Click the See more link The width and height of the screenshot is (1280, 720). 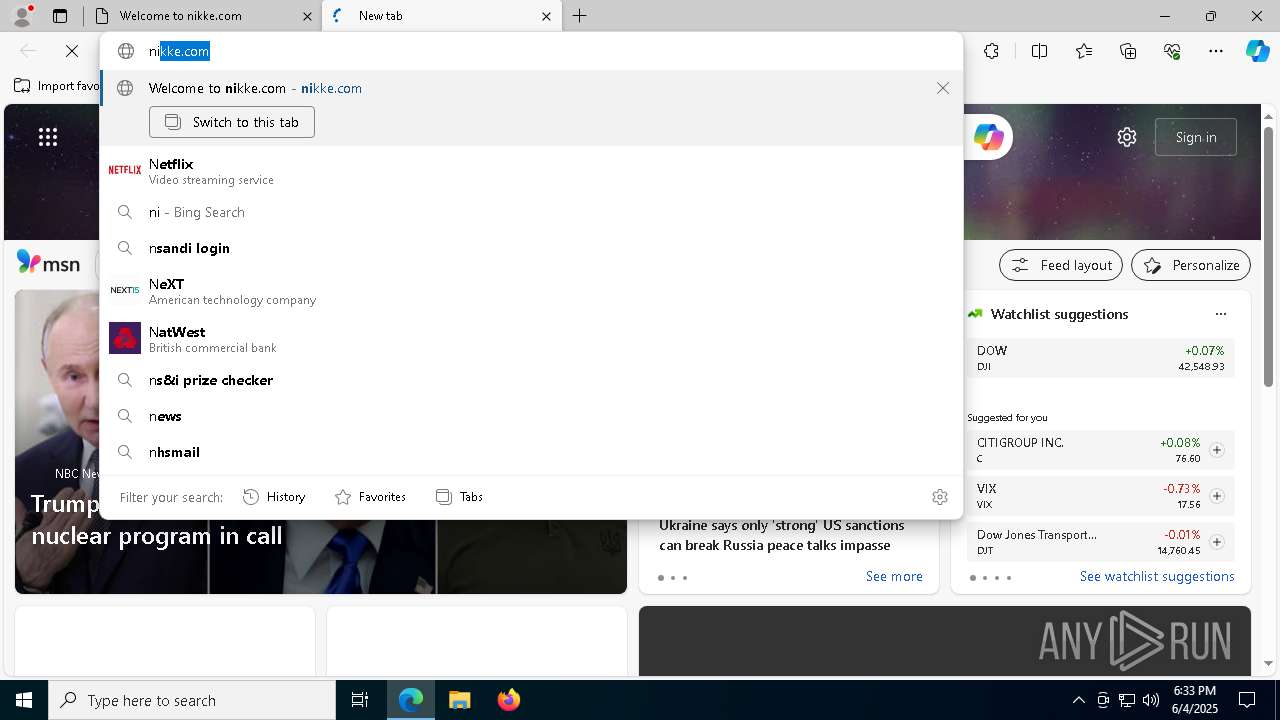[894, 576]
